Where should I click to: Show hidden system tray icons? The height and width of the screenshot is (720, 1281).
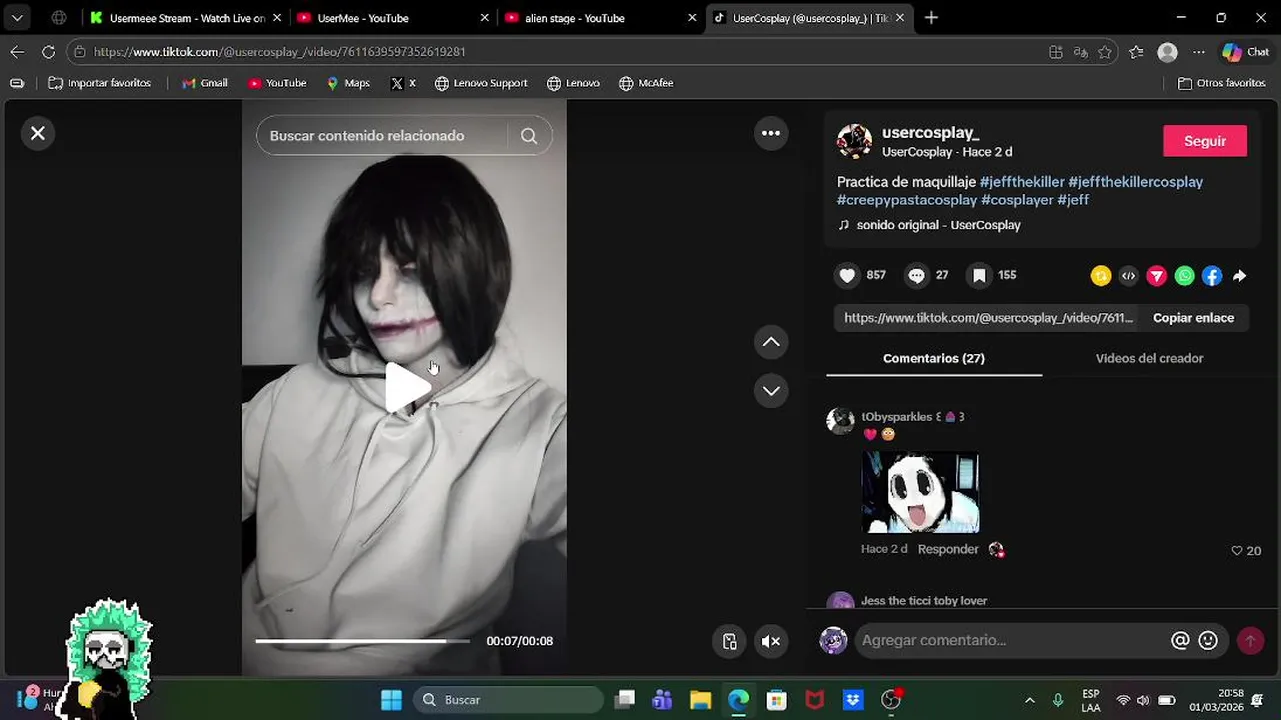[x=1030, y=700]
